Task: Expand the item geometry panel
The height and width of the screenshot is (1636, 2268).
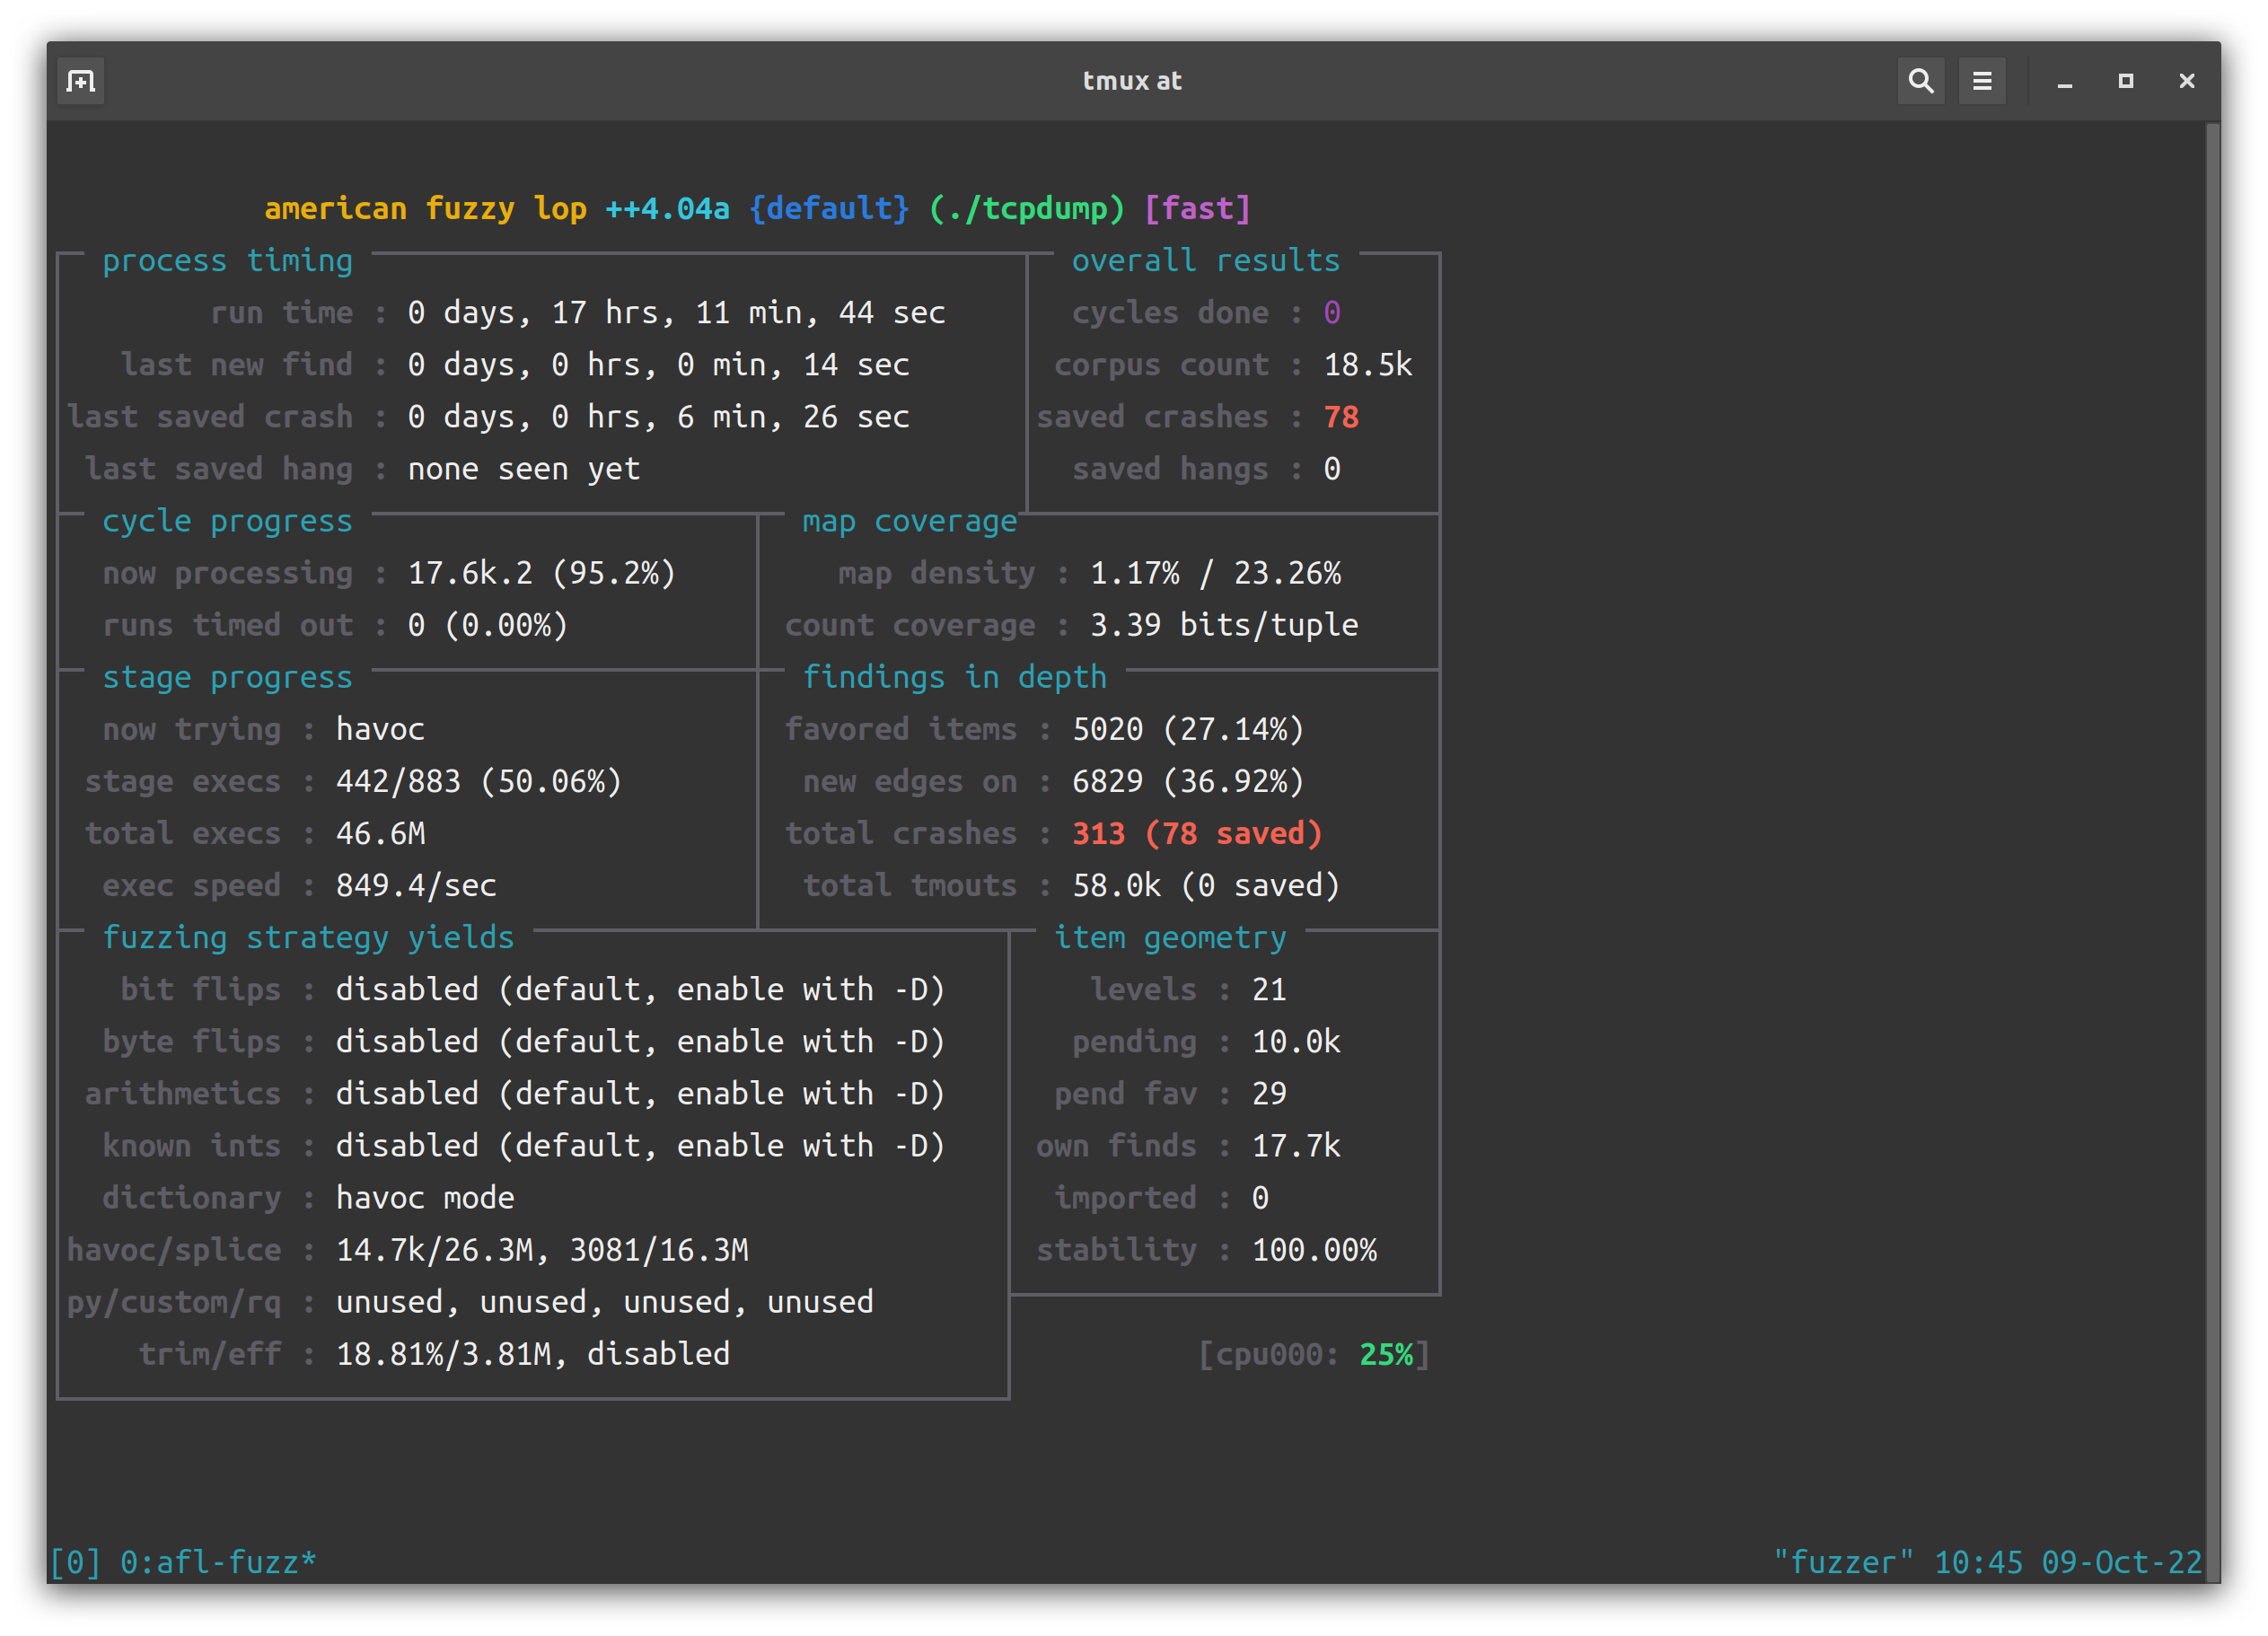Action: (x=1170, y=937)
